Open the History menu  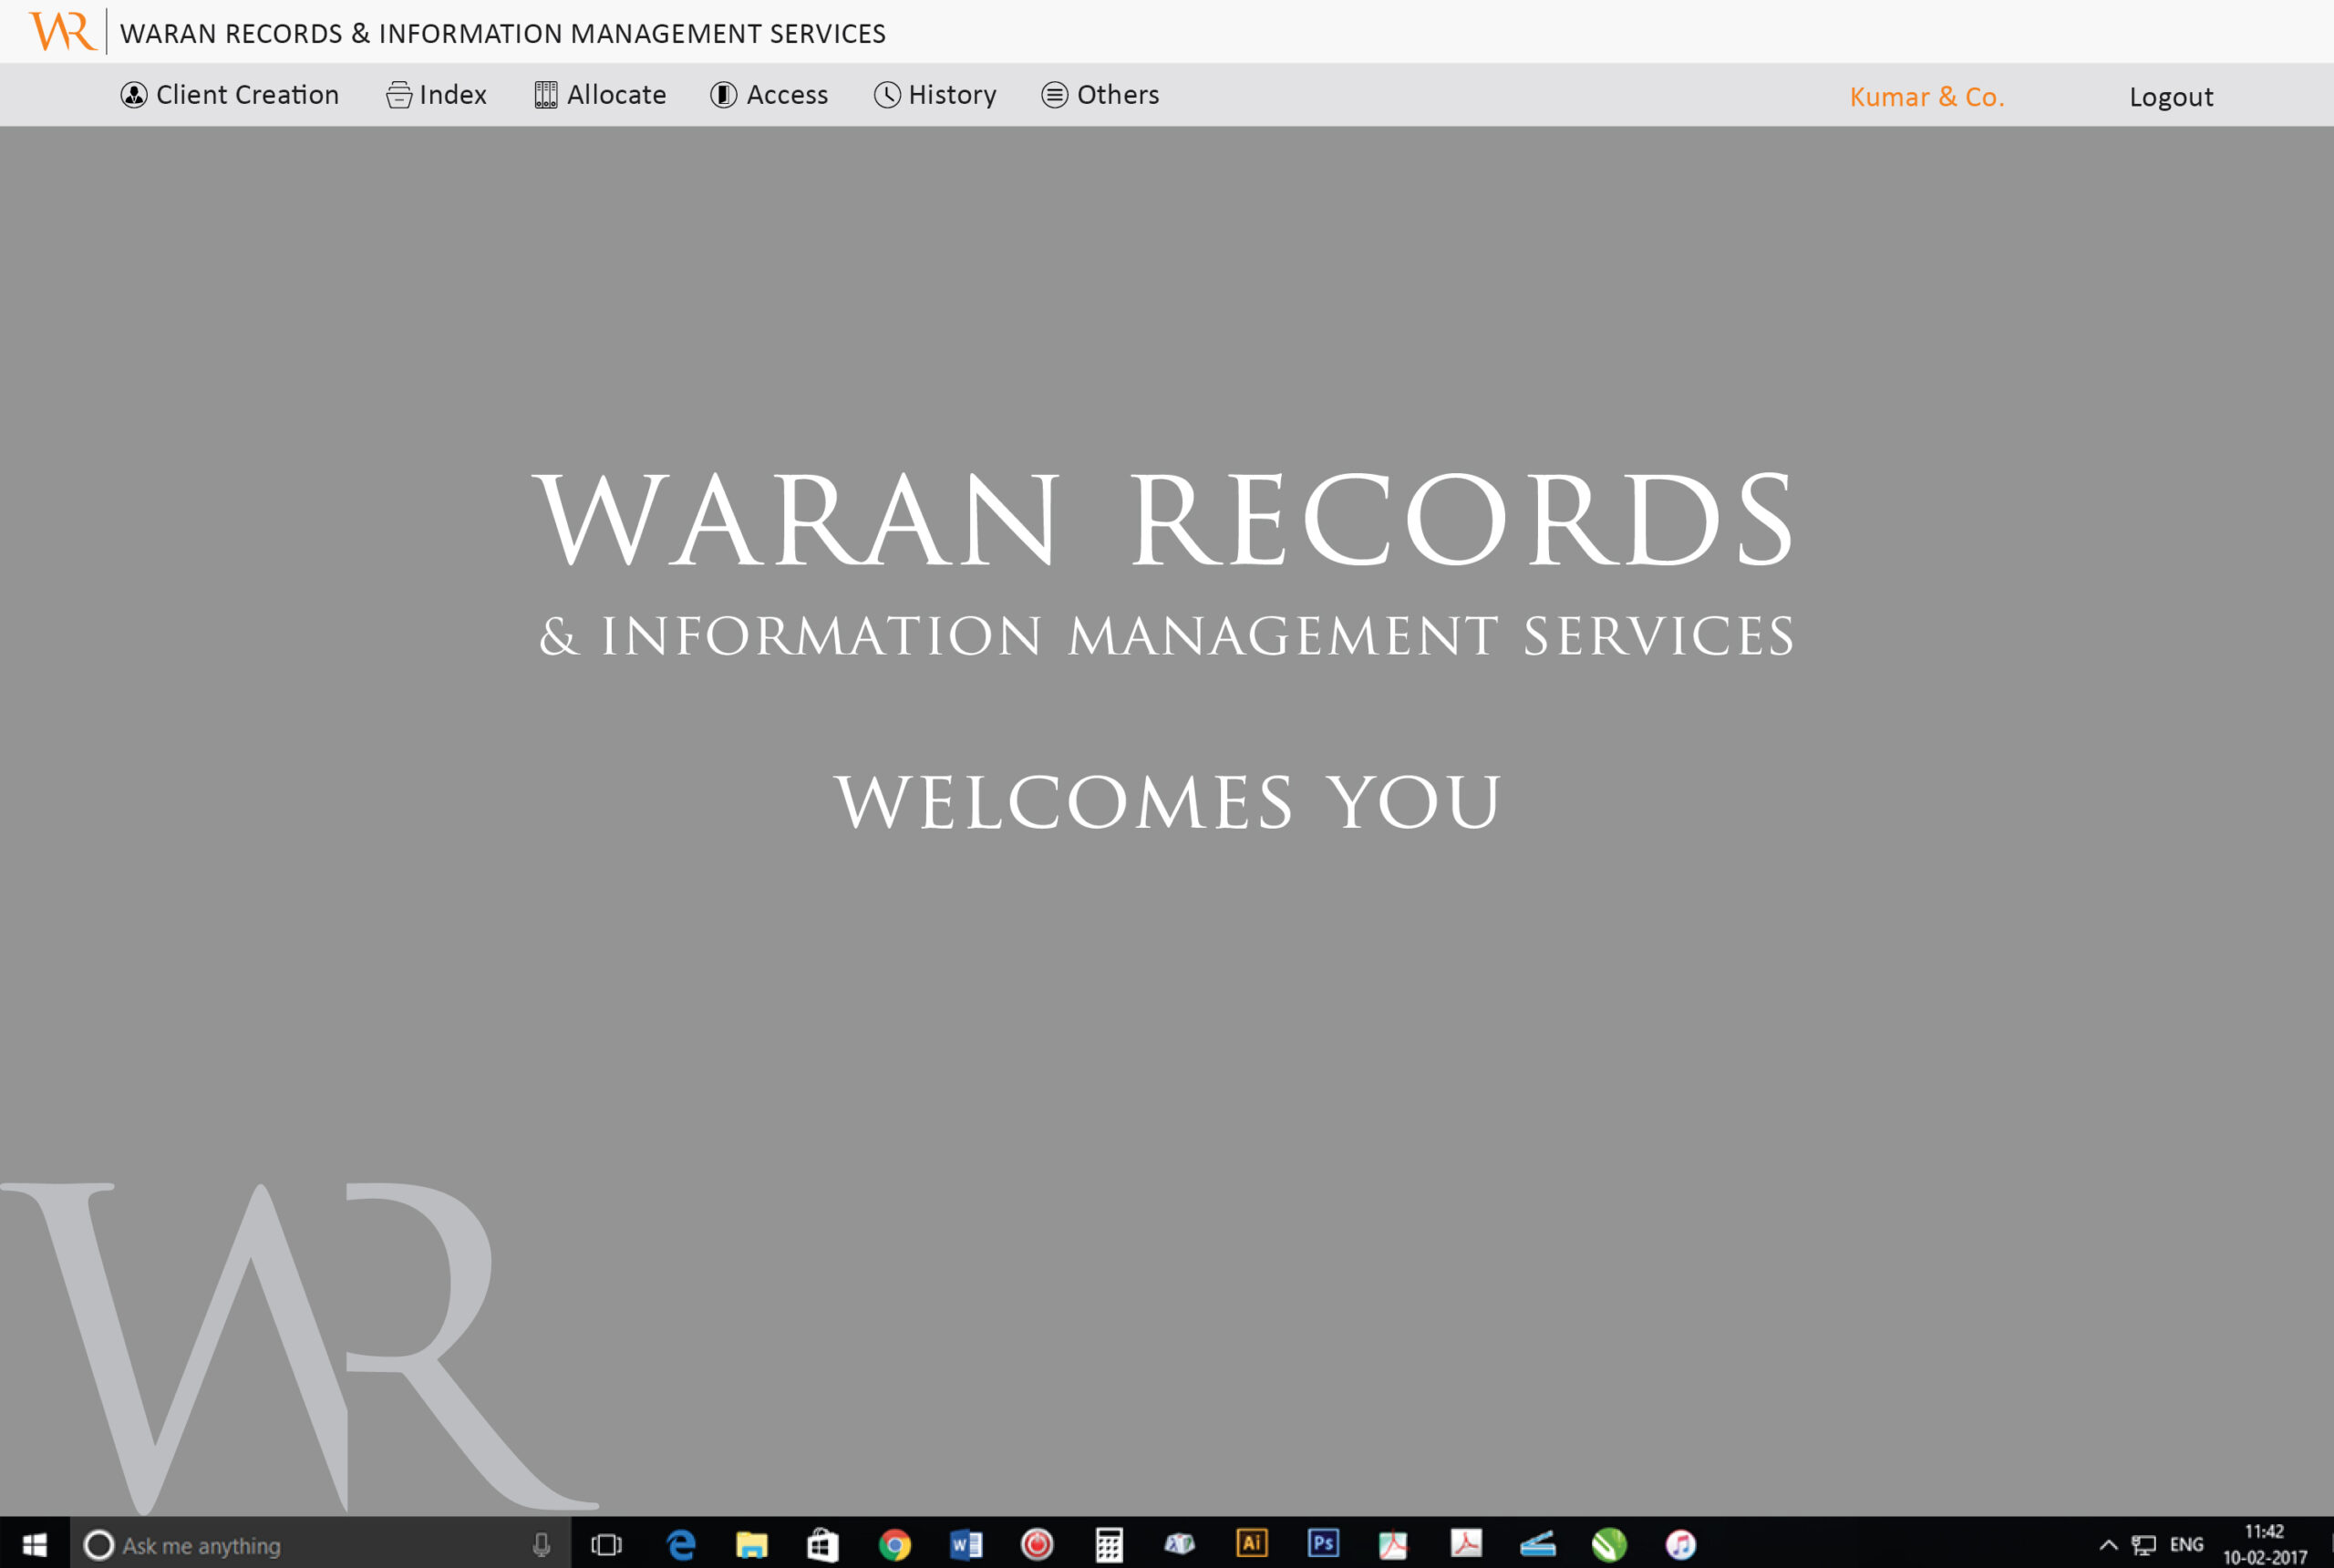click(x=935, y=95)
